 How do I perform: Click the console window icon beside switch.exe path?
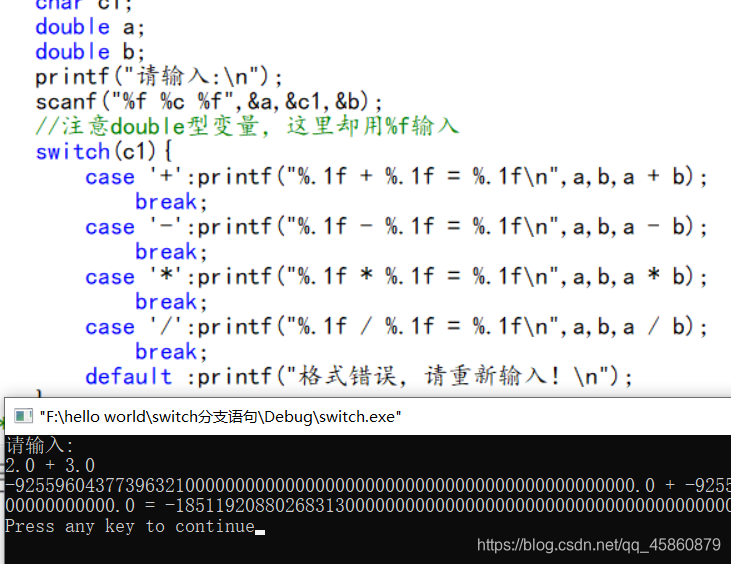(x=23, y=416)
